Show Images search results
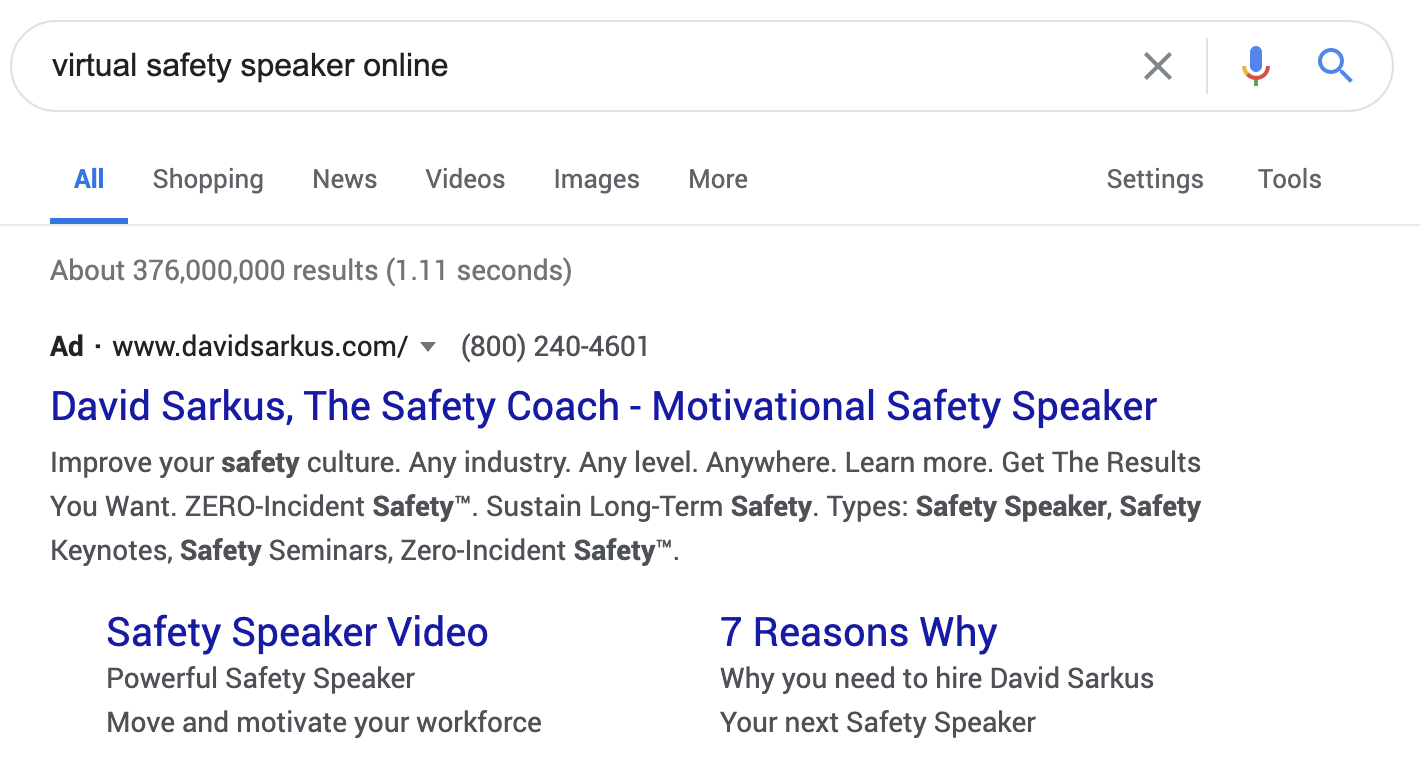1420x774 pixels. pyautogui.click(x=596, y=180)
